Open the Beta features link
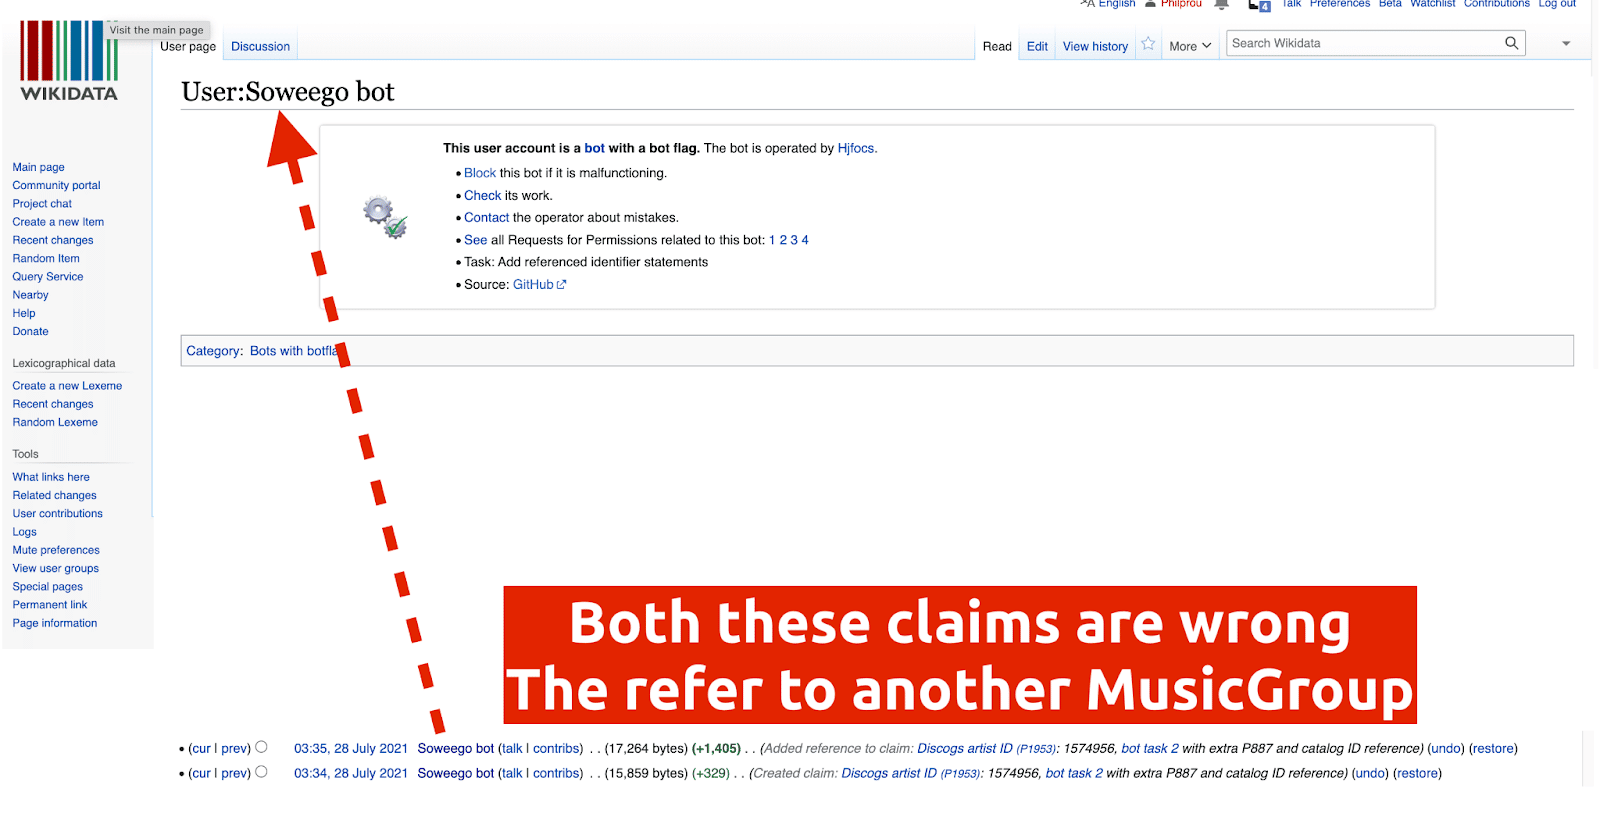This screenshot has width=1600, height=824. (1390, 4)
